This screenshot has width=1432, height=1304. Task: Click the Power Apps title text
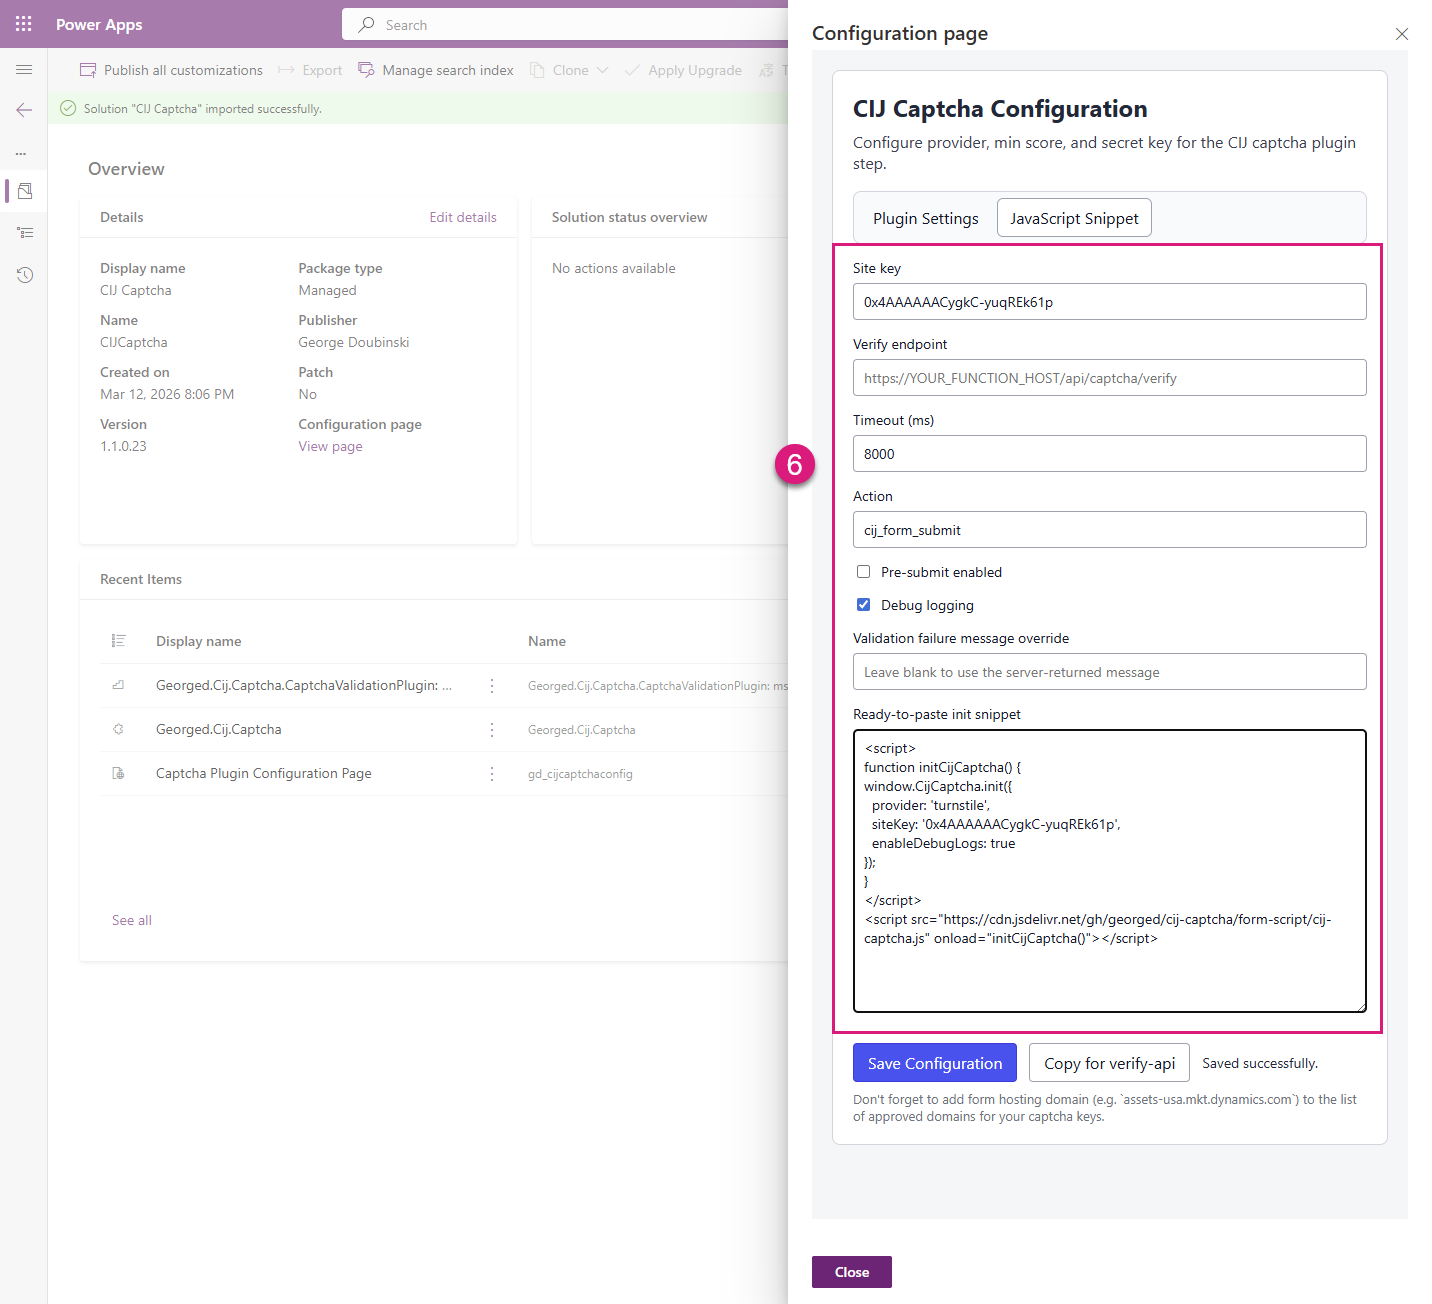click(x=99, y=24)
